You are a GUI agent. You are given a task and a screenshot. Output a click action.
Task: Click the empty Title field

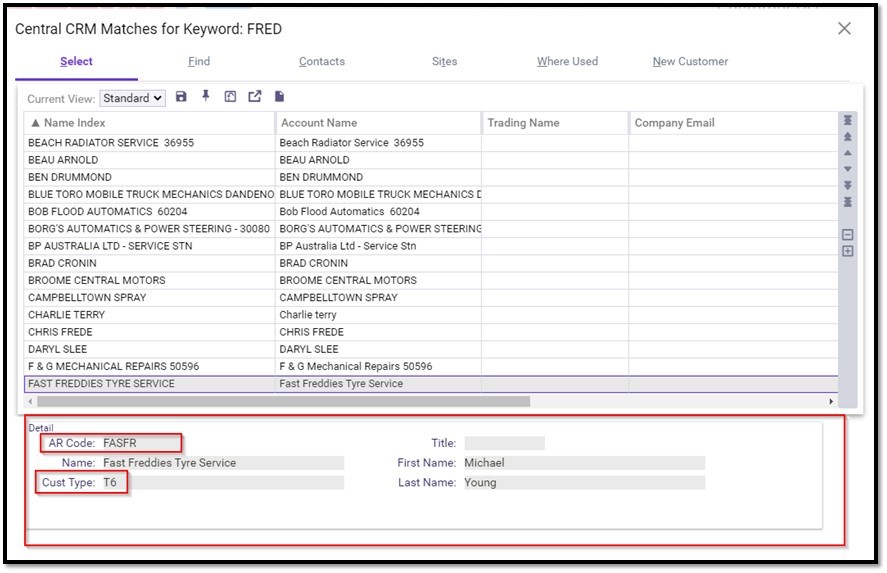click(505, 443)
